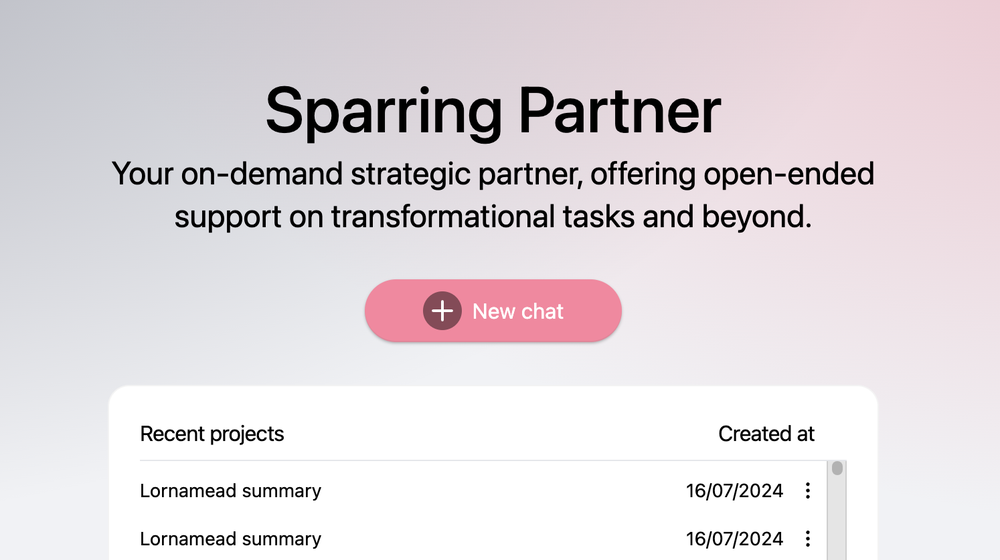Click the Recent projects column header
This screenshot has width=1000, height=560.
coord(212,434)
